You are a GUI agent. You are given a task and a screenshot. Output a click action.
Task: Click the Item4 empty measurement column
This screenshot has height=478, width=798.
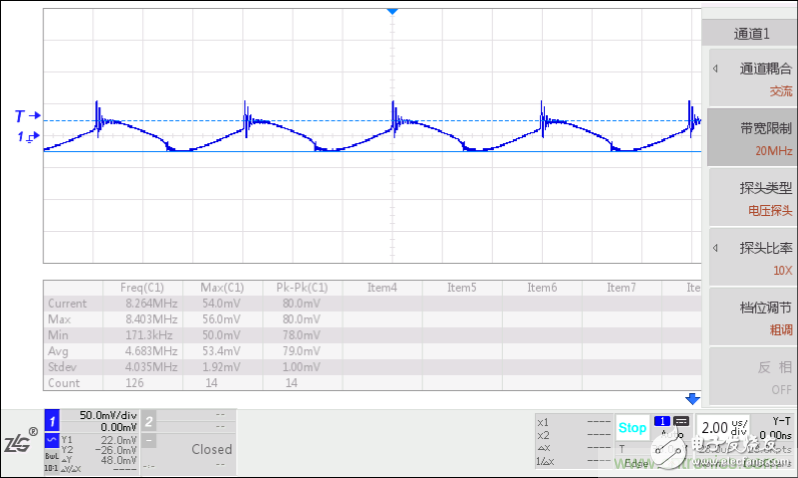tap(382, 288)
